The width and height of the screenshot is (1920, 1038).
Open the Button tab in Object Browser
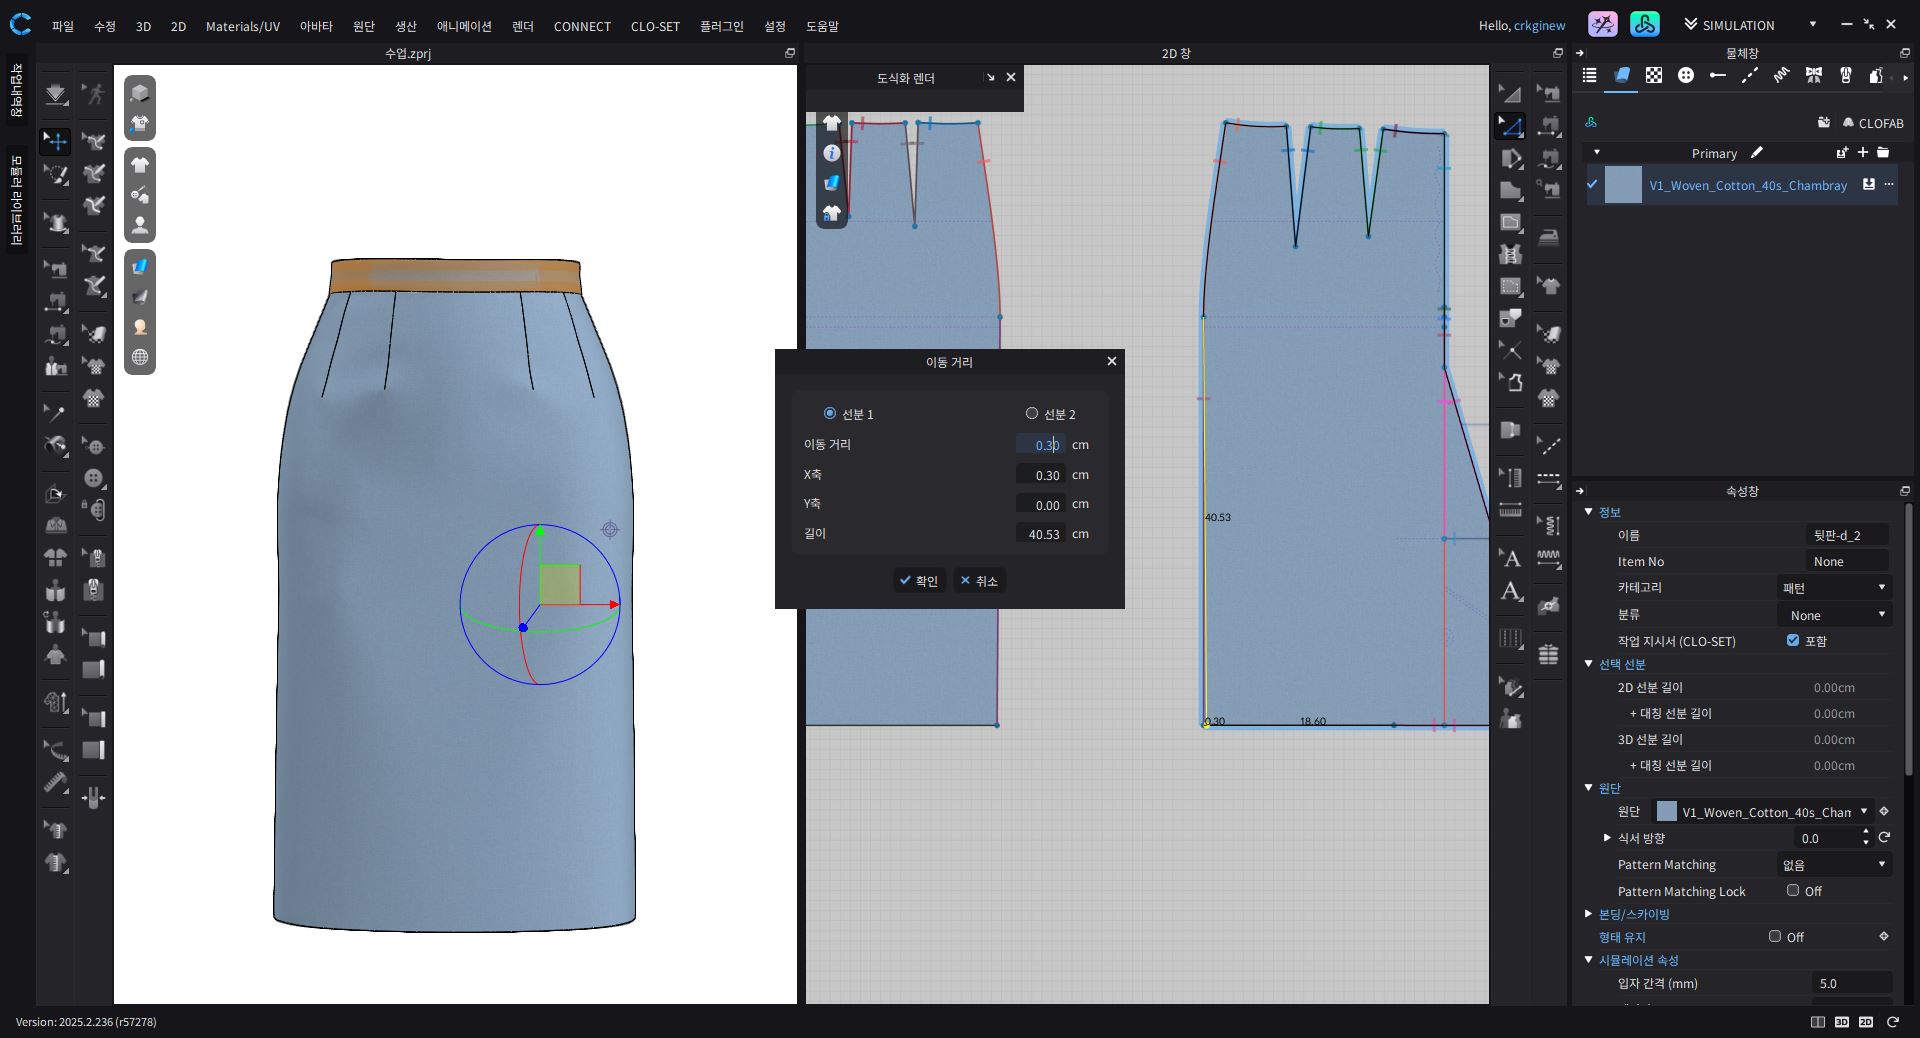1686,76
